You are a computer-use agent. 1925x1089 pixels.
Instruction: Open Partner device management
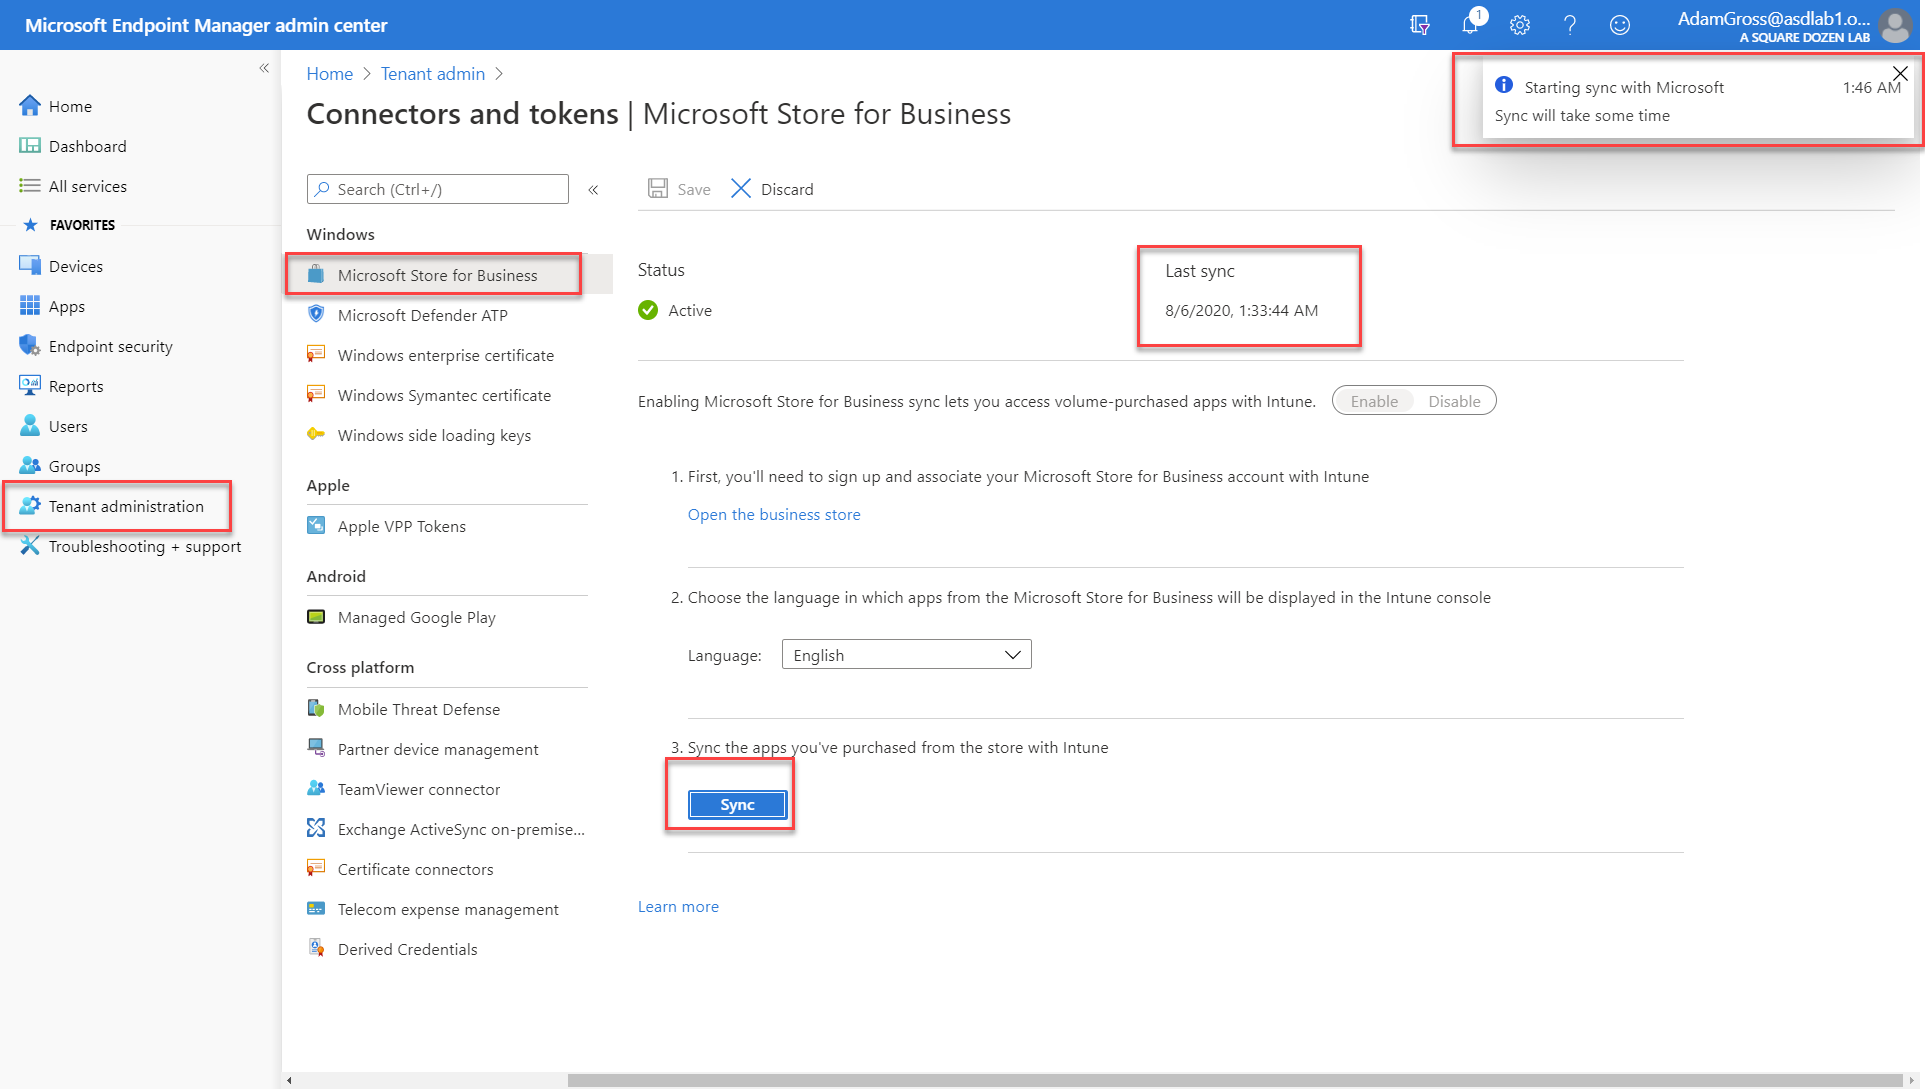438,749
